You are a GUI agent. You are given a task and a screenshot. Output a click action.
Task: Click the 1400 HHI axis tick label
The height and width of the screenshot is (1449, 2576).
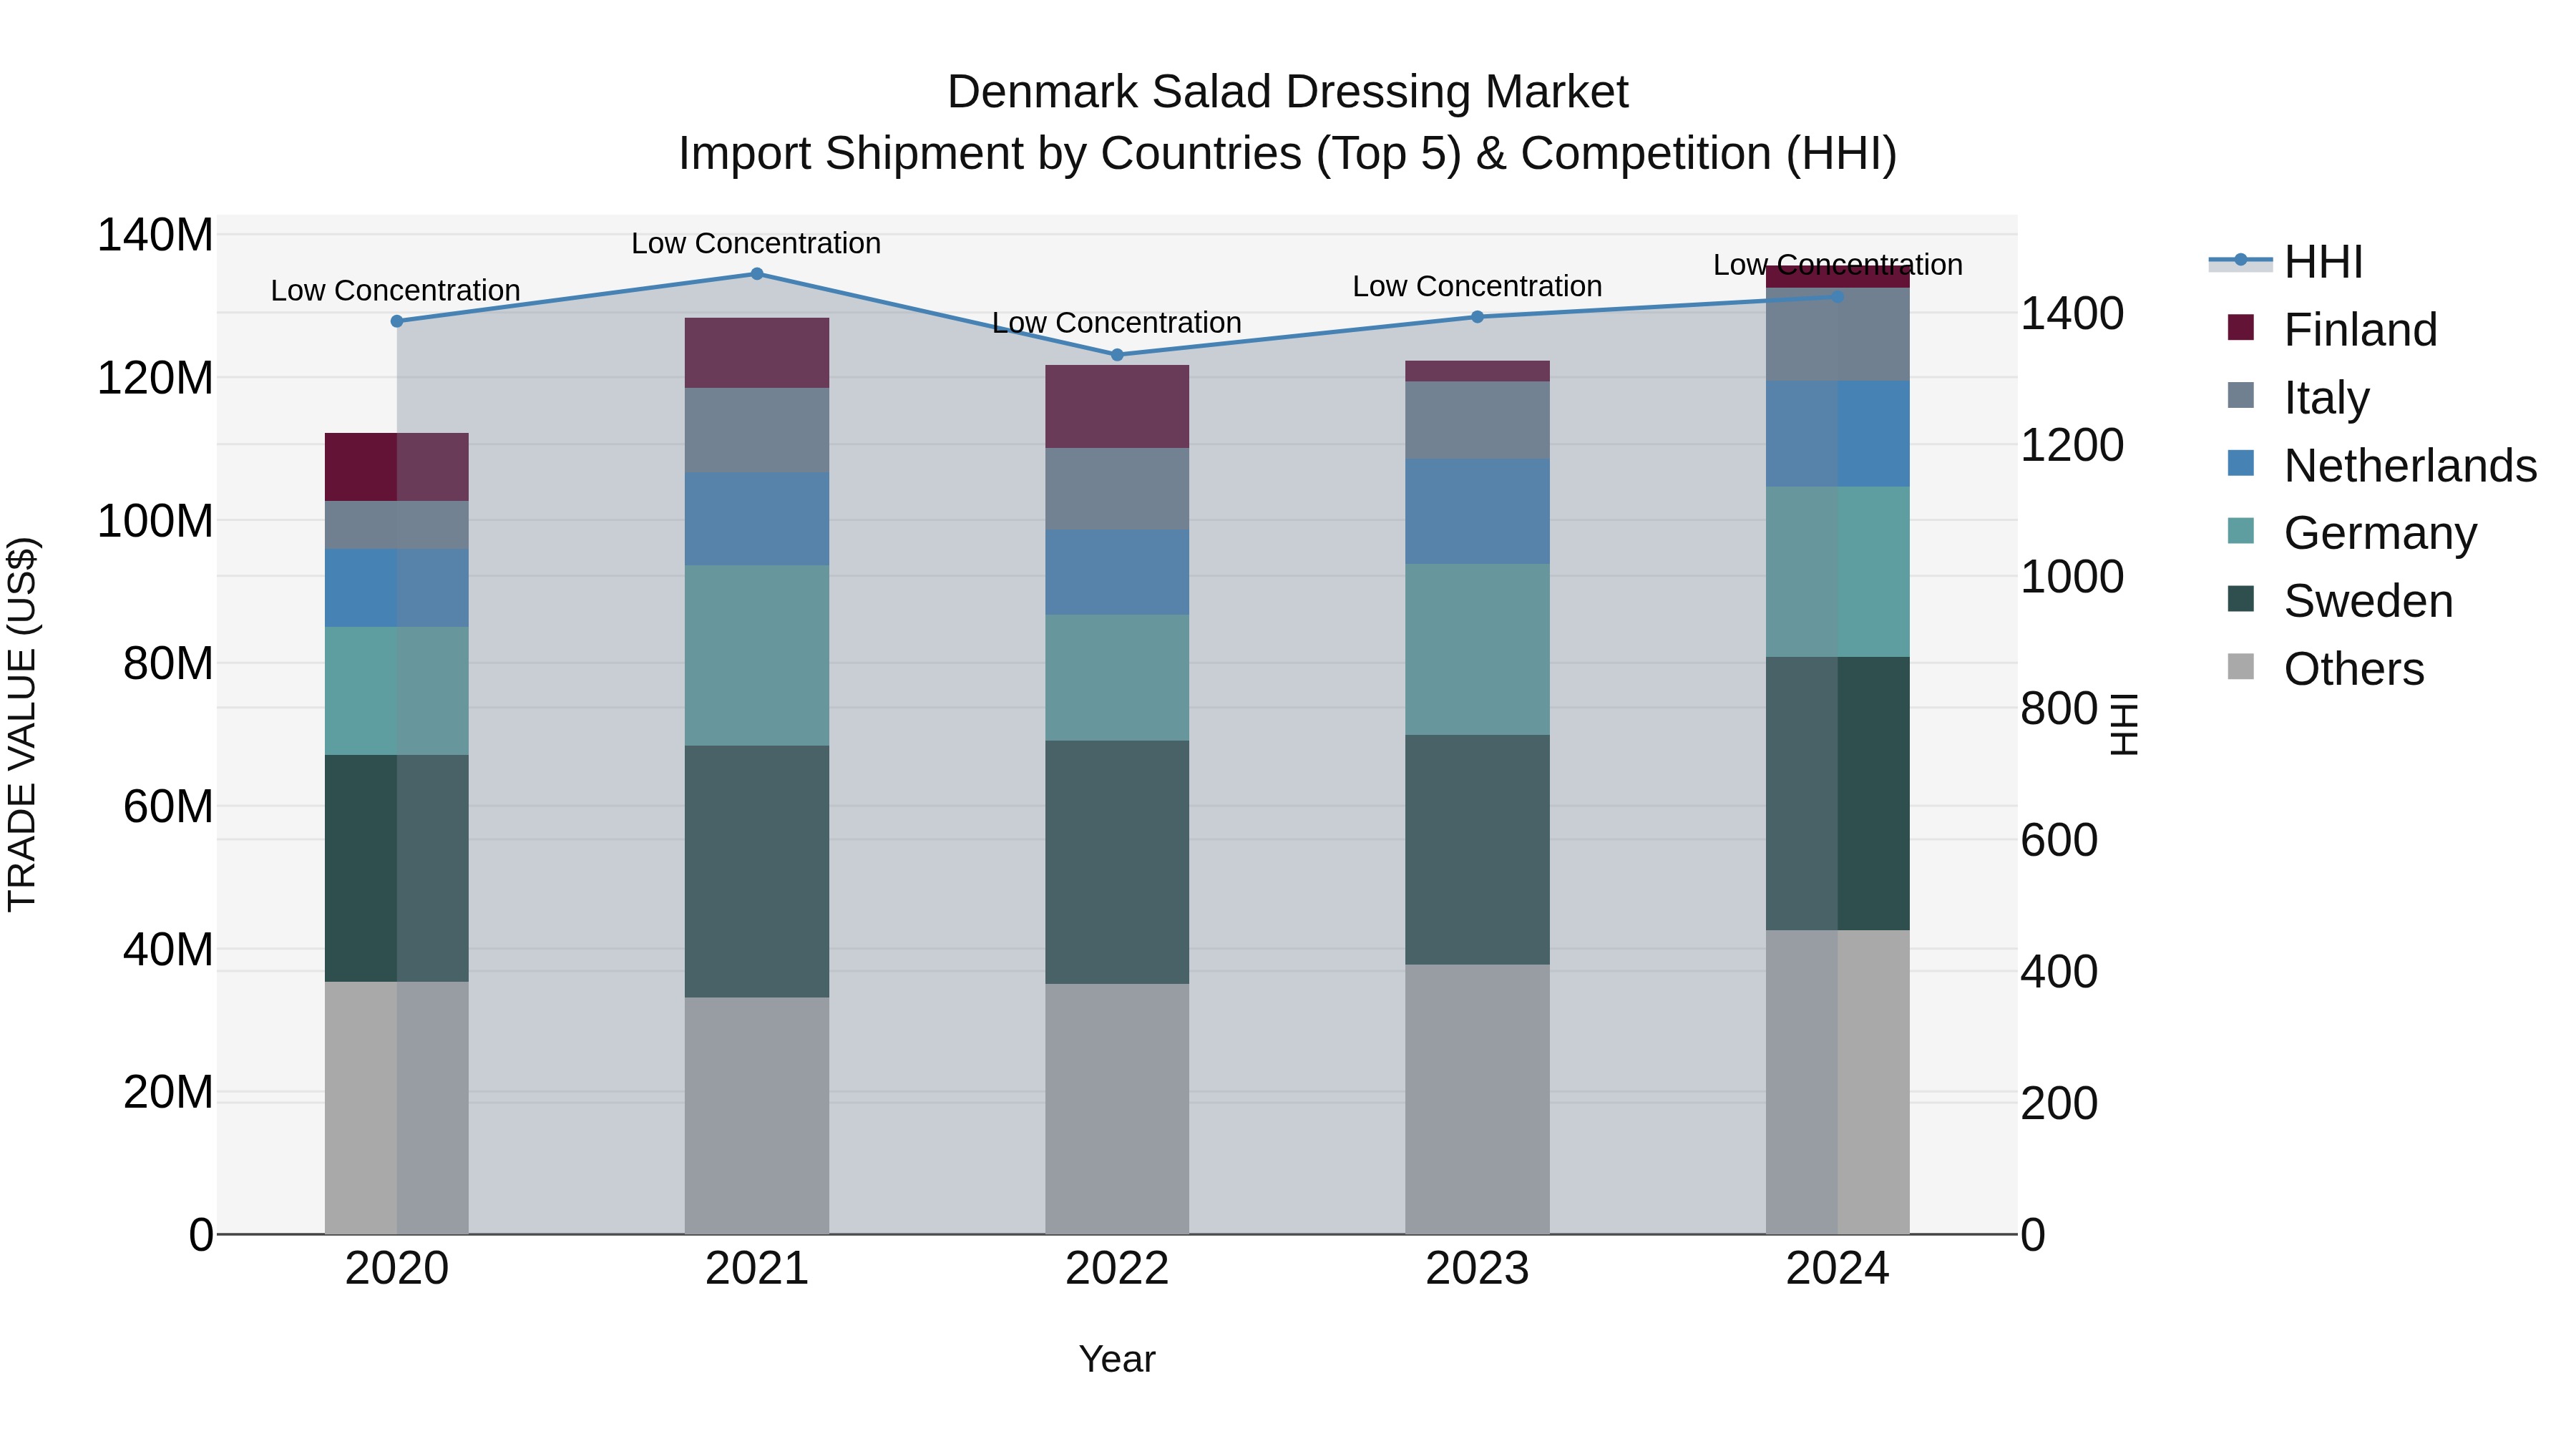pyautogui.click(x=2072, y=314)
